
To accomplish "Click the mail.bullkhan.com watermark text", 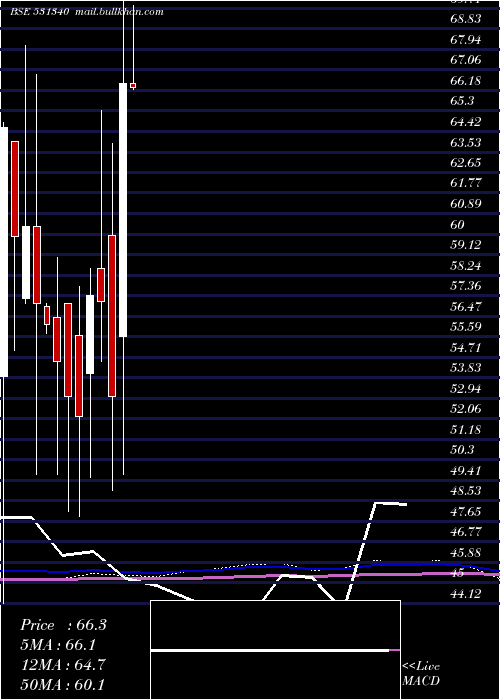I will tap(119, 12).
